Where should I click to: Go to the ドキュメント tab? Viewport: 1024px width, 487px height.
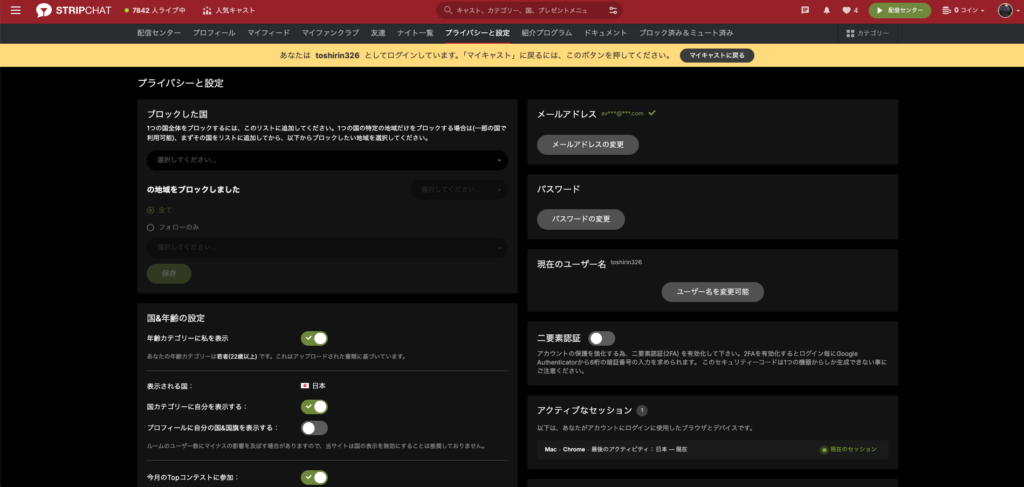point(606,33)
